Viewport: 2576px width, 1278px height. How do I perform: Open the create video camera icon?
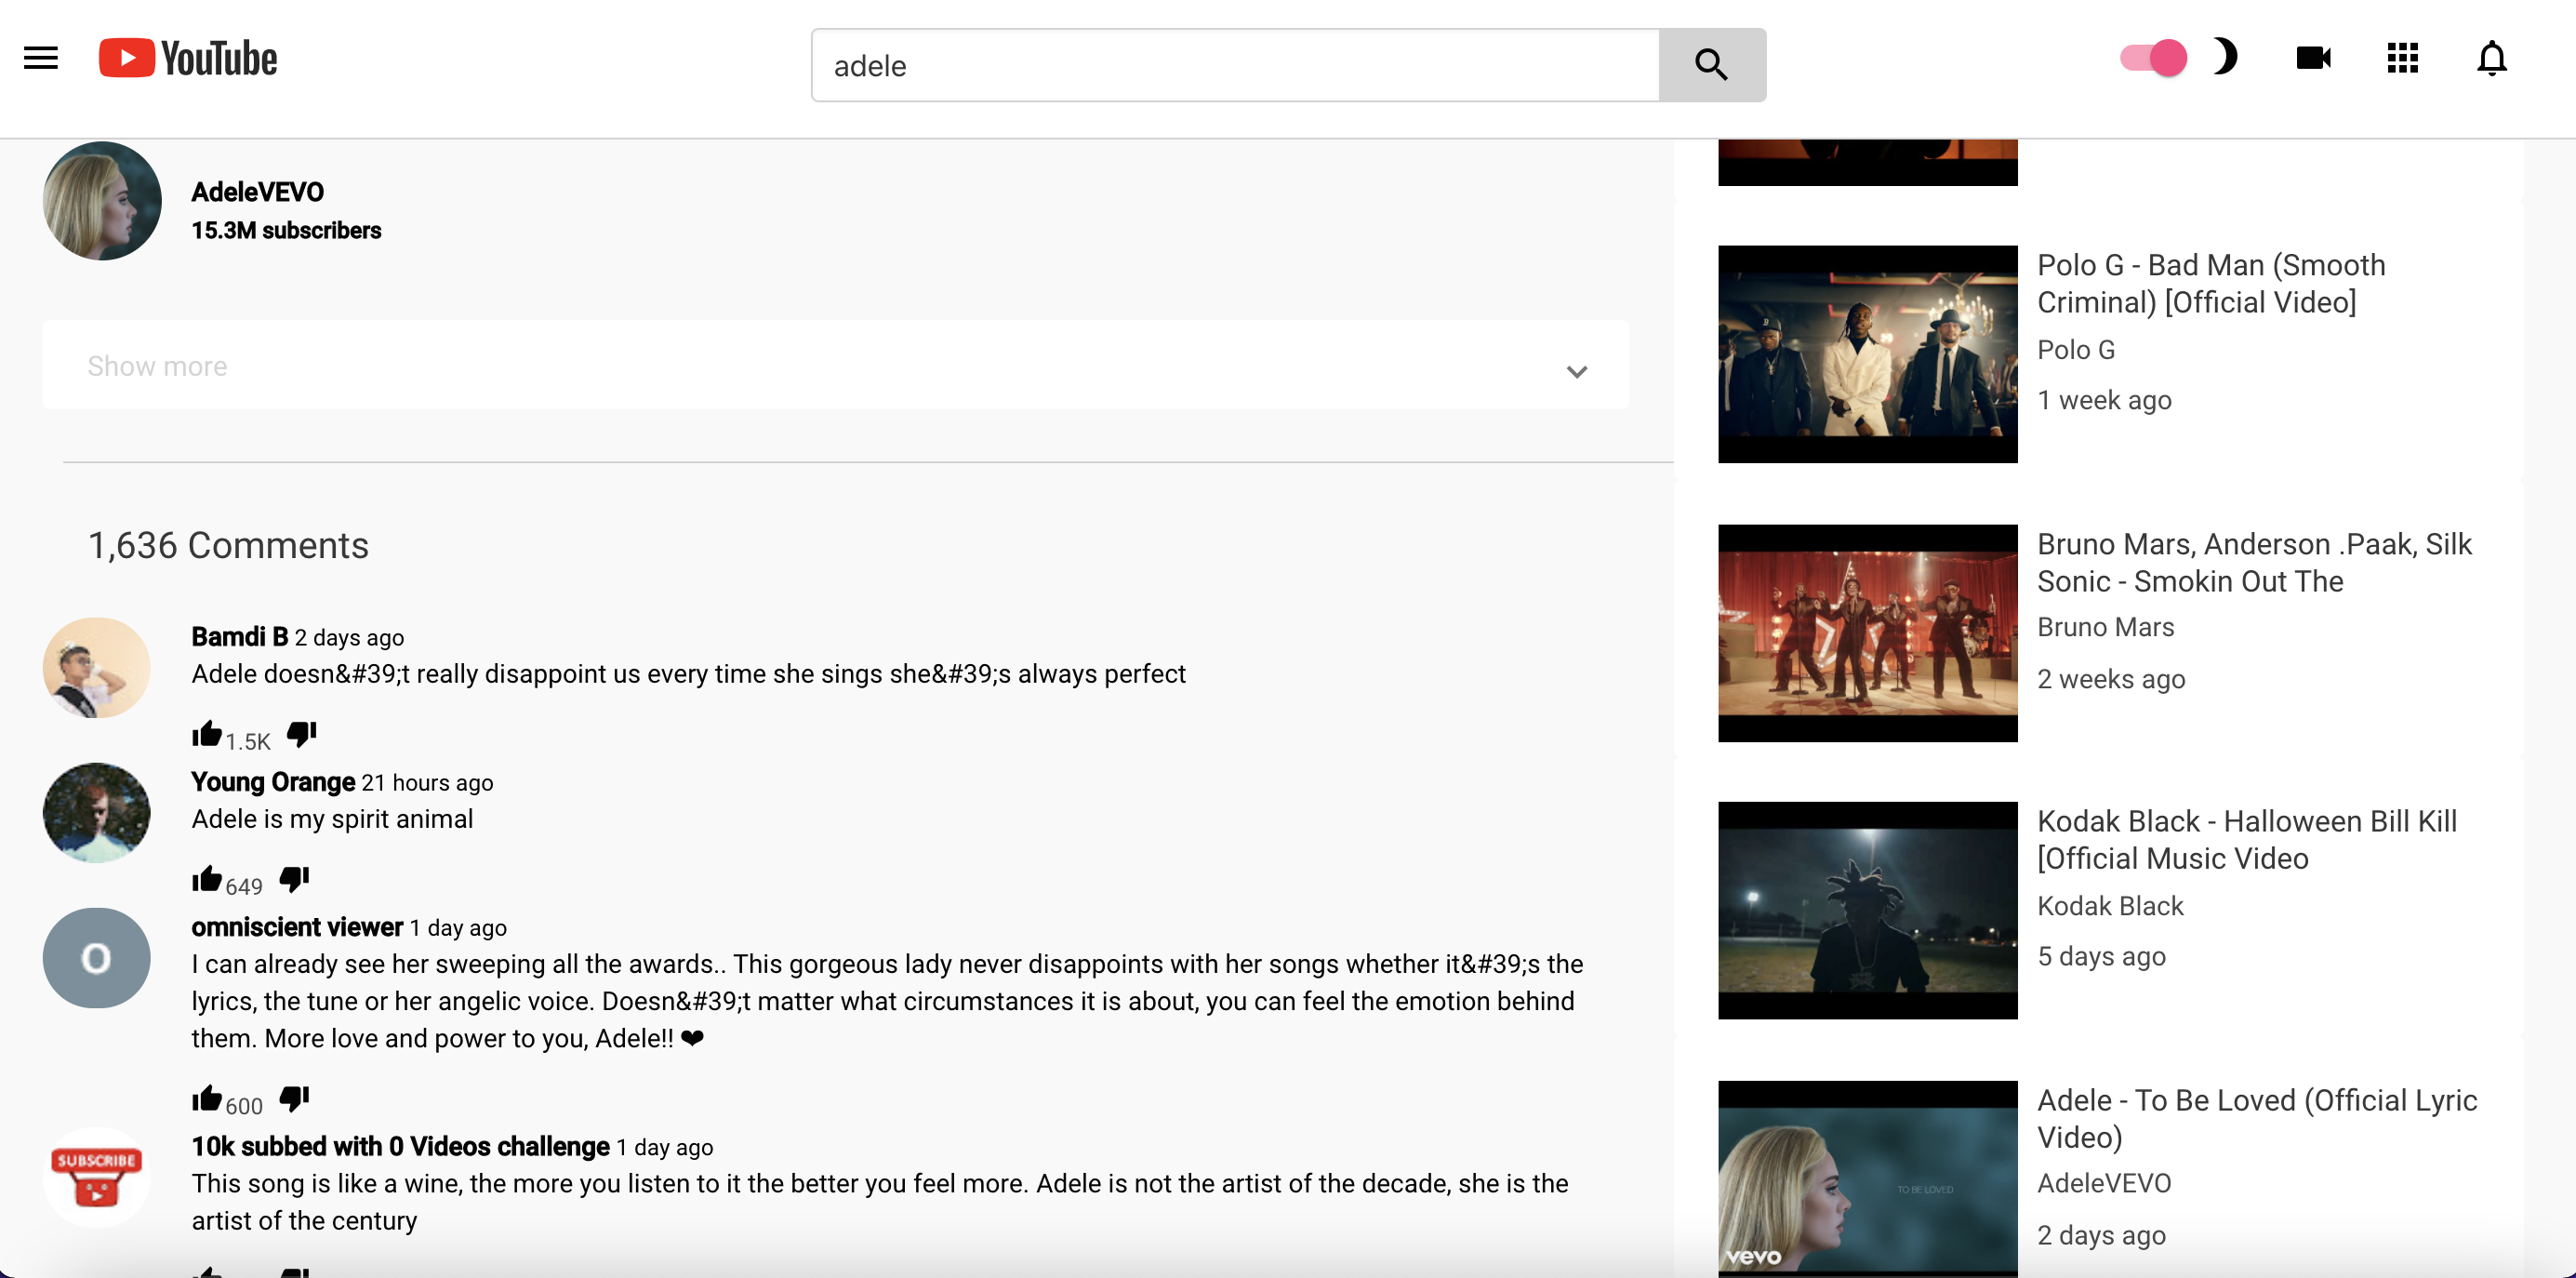point(2313,58)
